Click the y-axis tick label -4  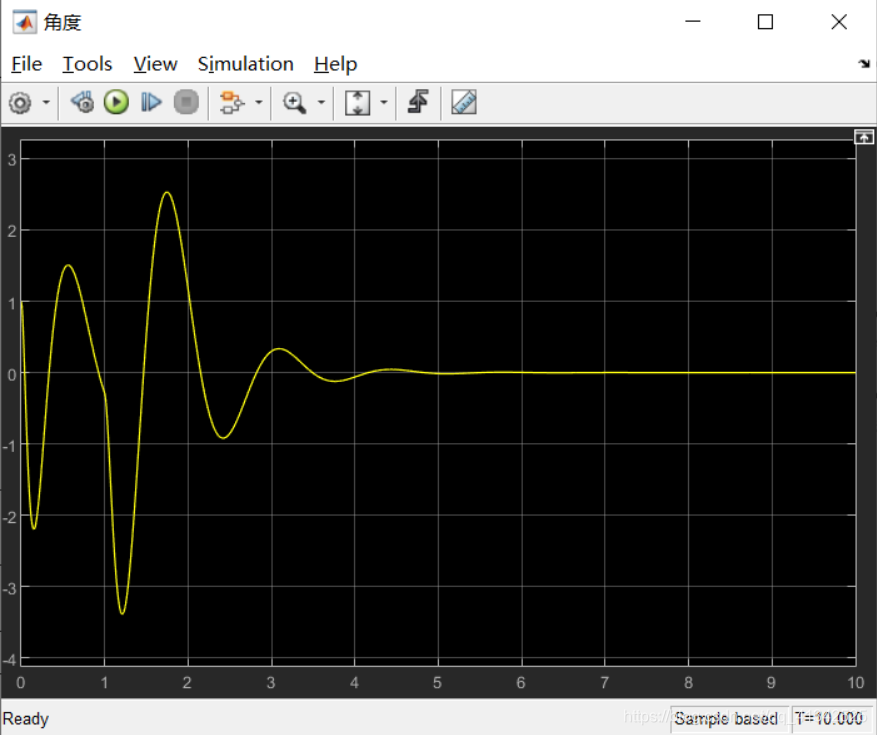(x=10, y=659)
